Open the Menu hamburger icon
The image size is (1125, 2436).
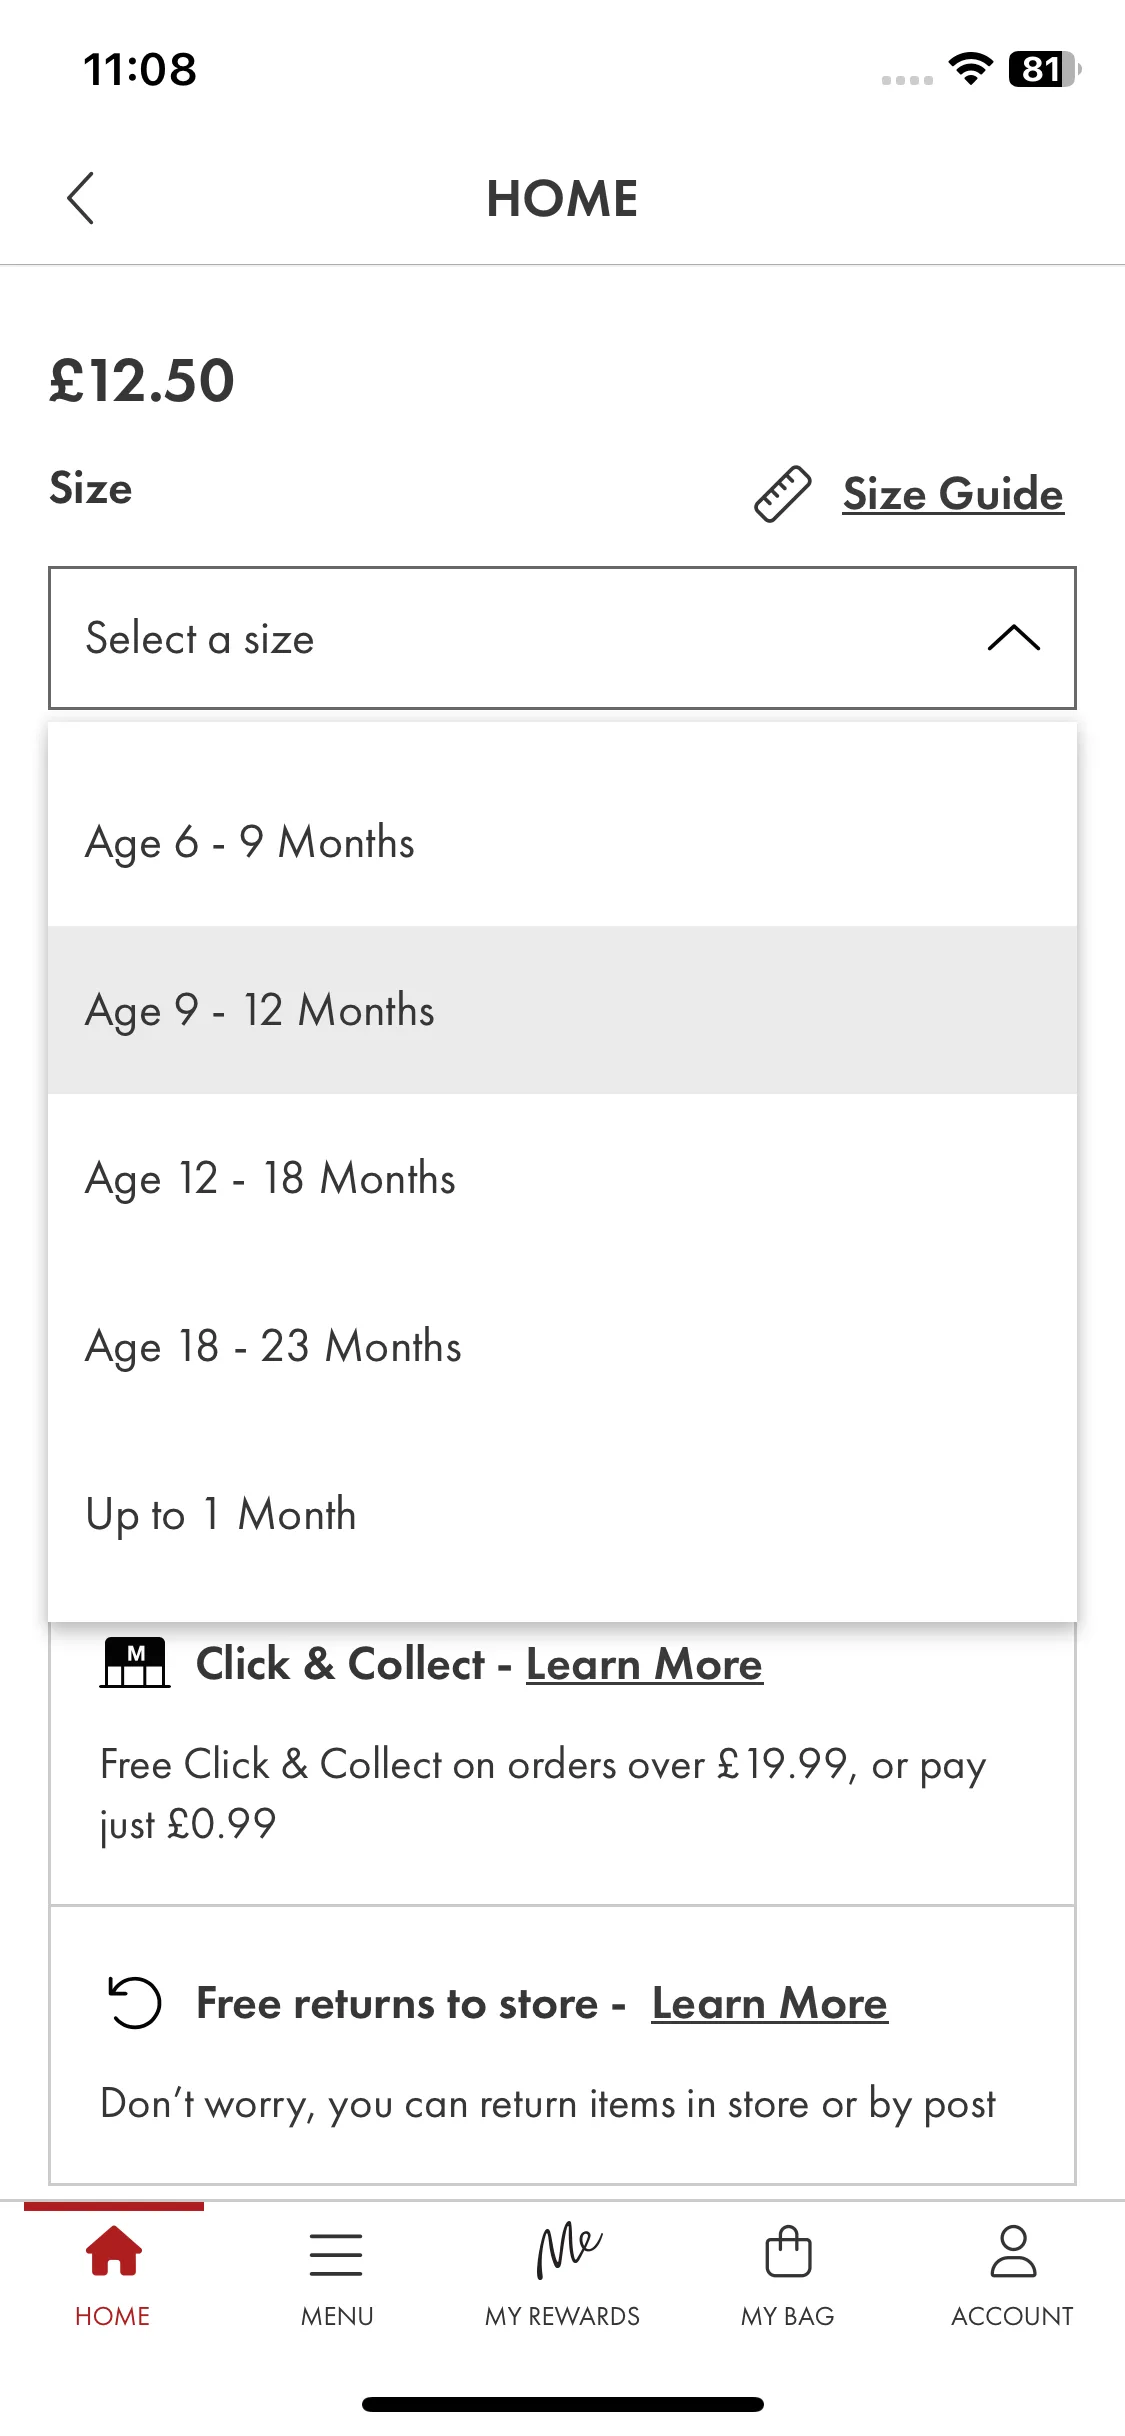coord(336,2254)
